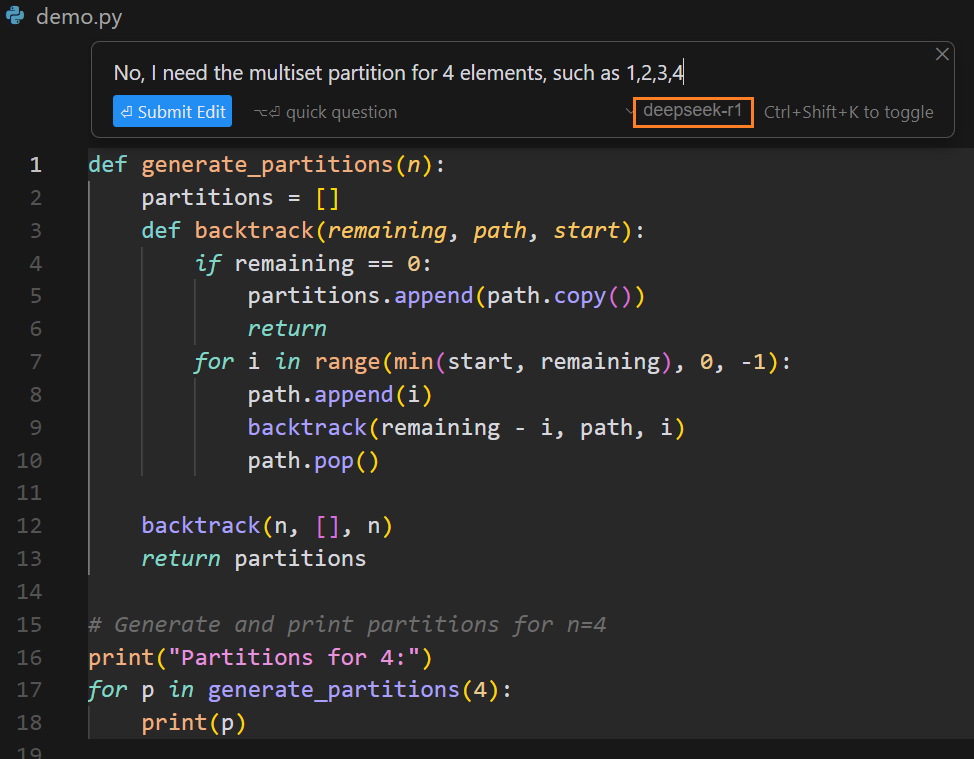Image resolution: width=974 pixels, height=759 pixels.
Task: Click 'partitions.append(path.copy())' on line 5
Action: [446, 296]
